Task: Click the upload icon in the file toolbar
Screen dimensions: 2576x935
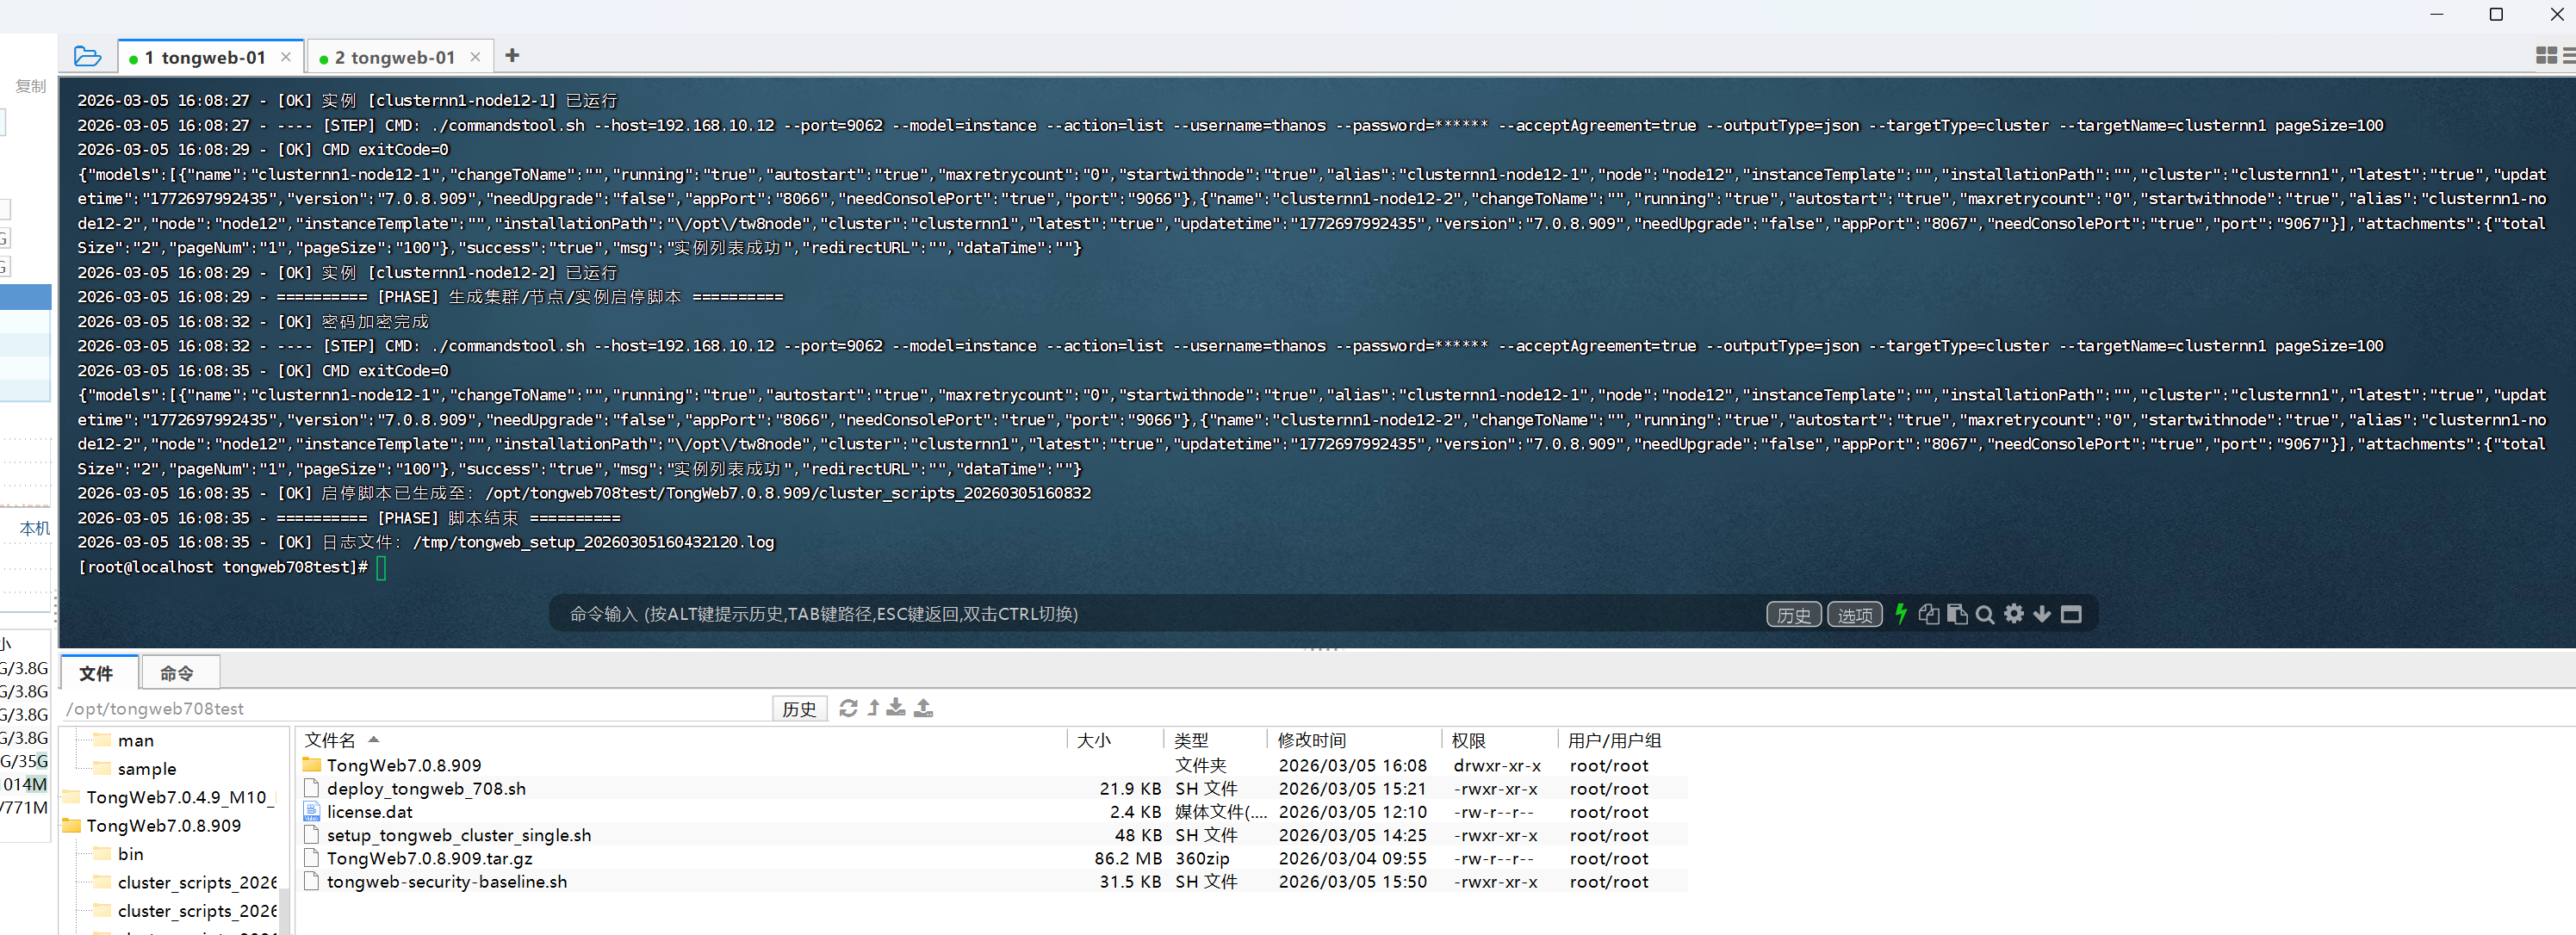Action: coord(924,708)
